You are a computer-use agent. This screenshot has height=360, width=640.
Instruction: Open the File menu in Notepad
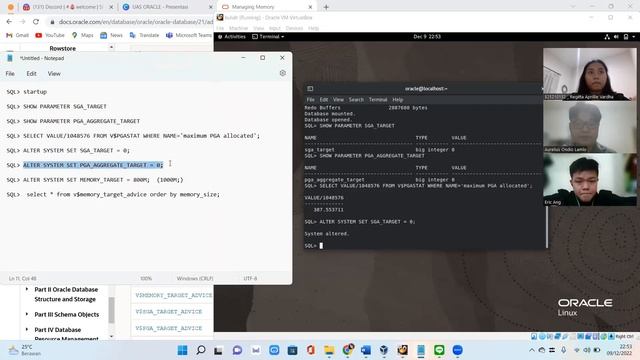click(x=10, y=73)
